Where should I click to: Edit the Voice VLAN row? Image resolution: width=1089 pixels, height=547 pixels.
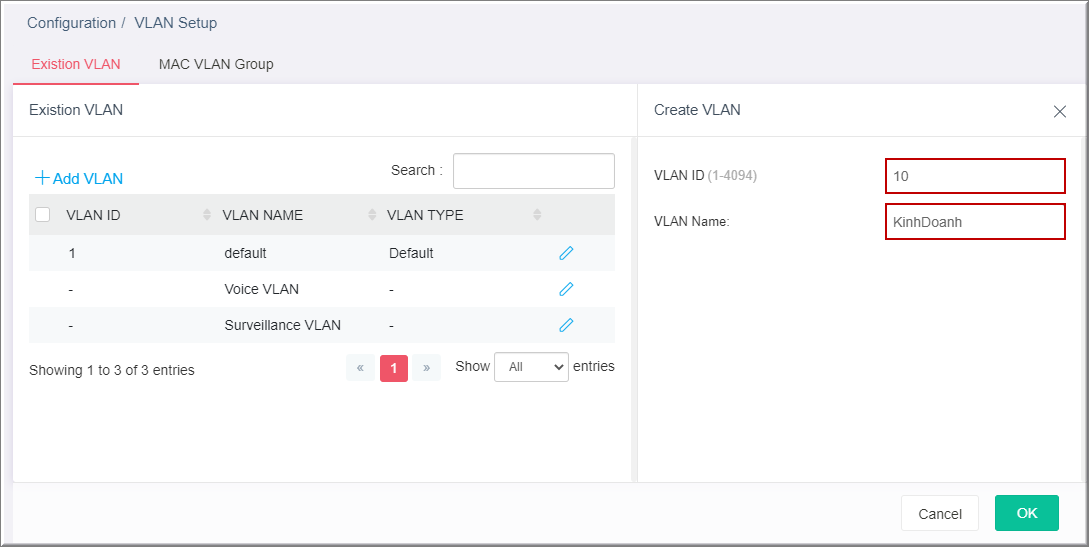point(566,289)
